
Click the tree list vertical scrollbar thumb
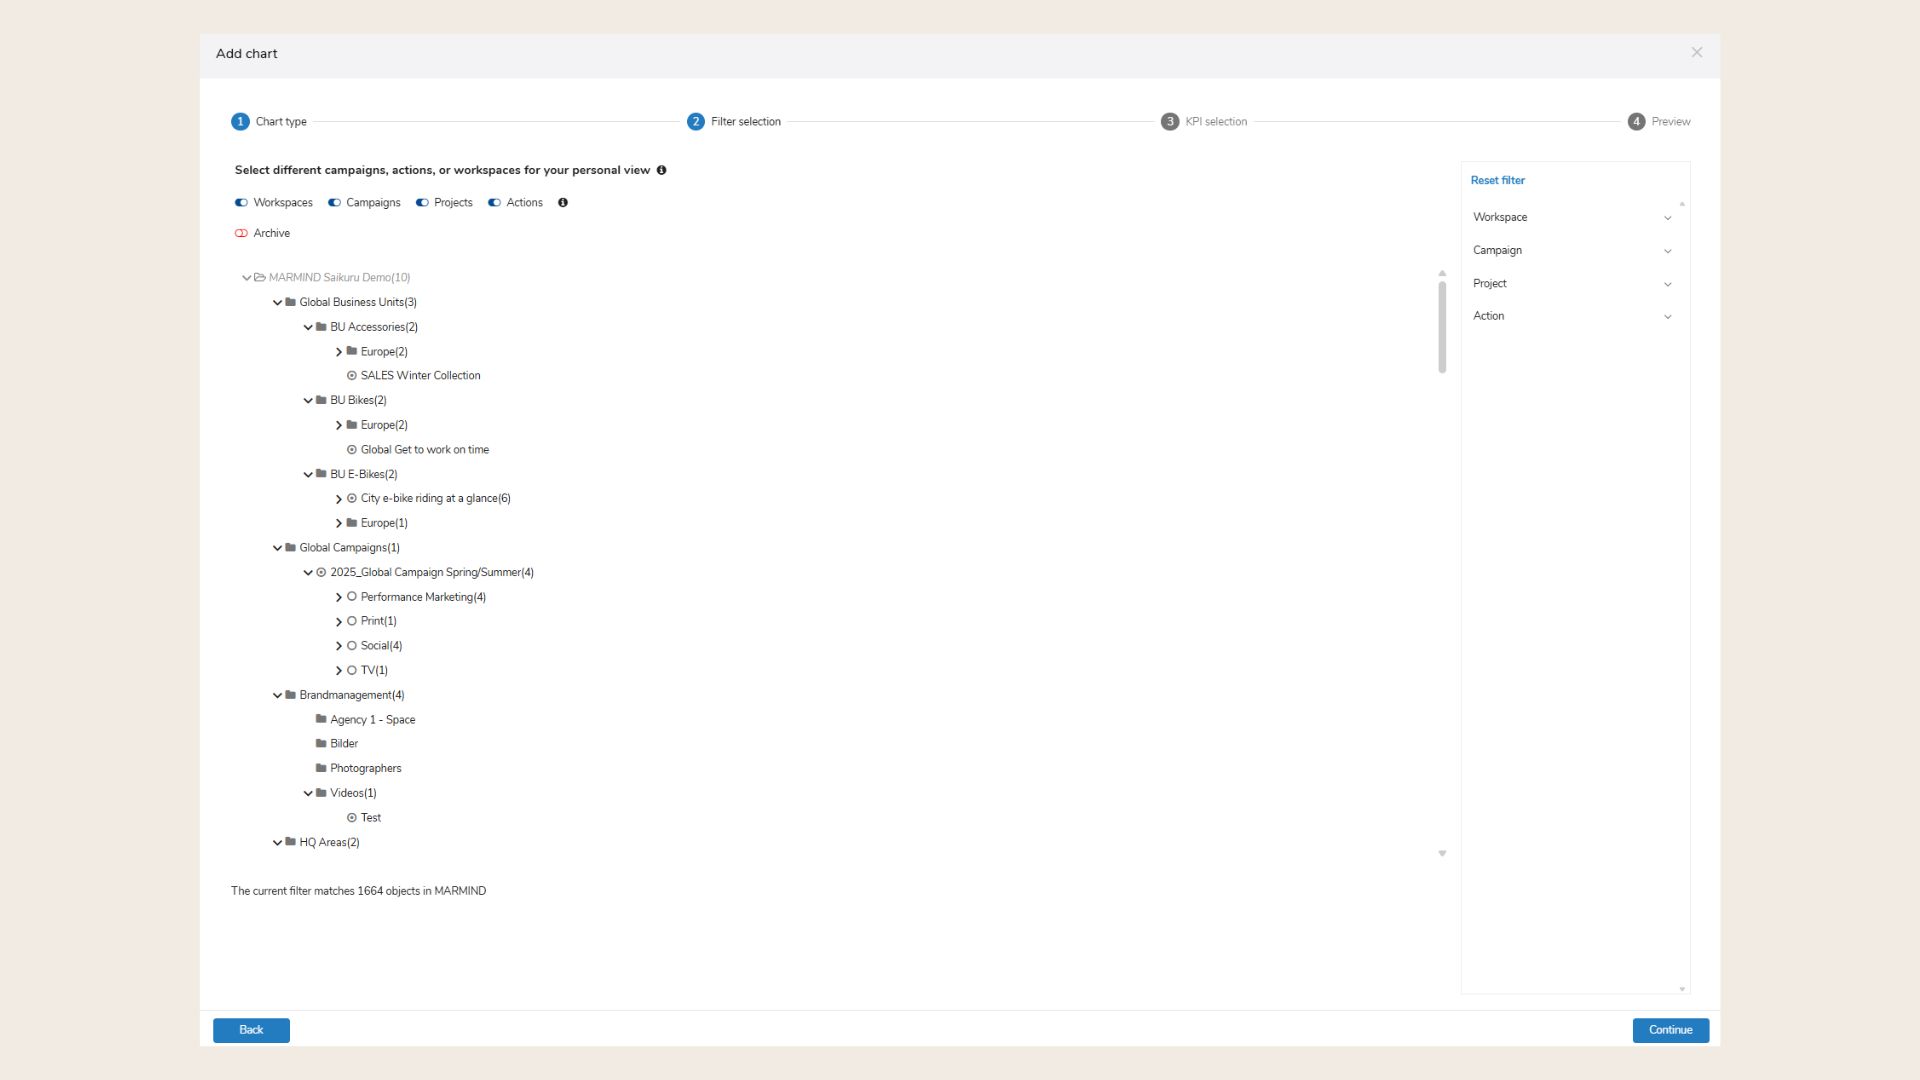(1442, 327)
